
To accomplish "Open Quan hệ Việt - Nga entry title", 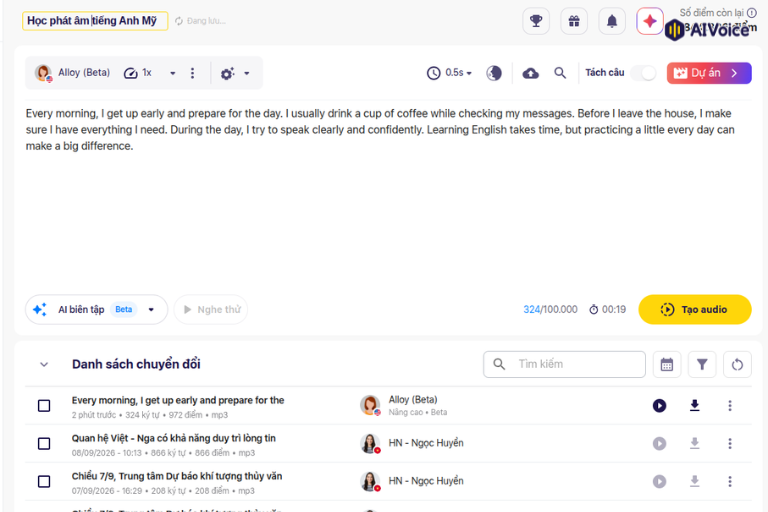I will [x=174, y=439].
